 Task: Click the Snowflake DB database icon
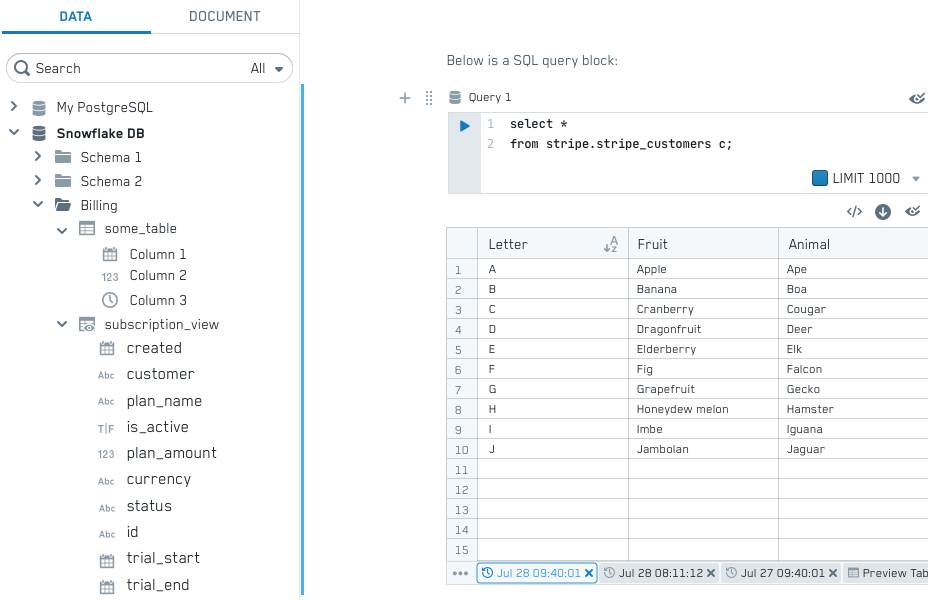click(x=39, y=133)
